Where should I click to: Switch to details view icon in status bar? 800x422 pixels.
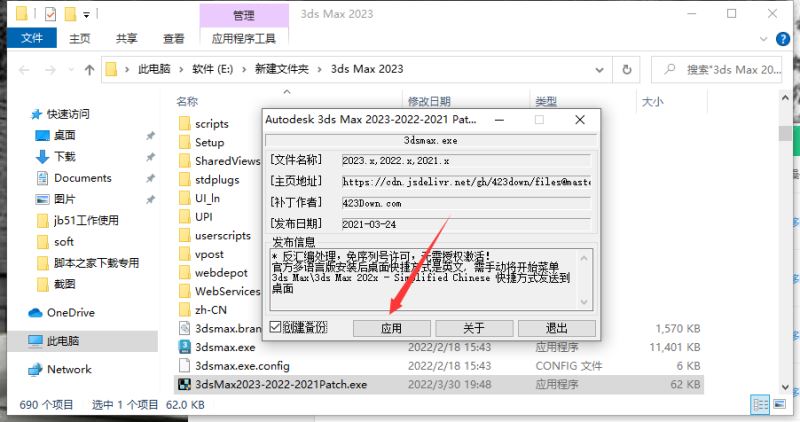click(x=760, y=405)
